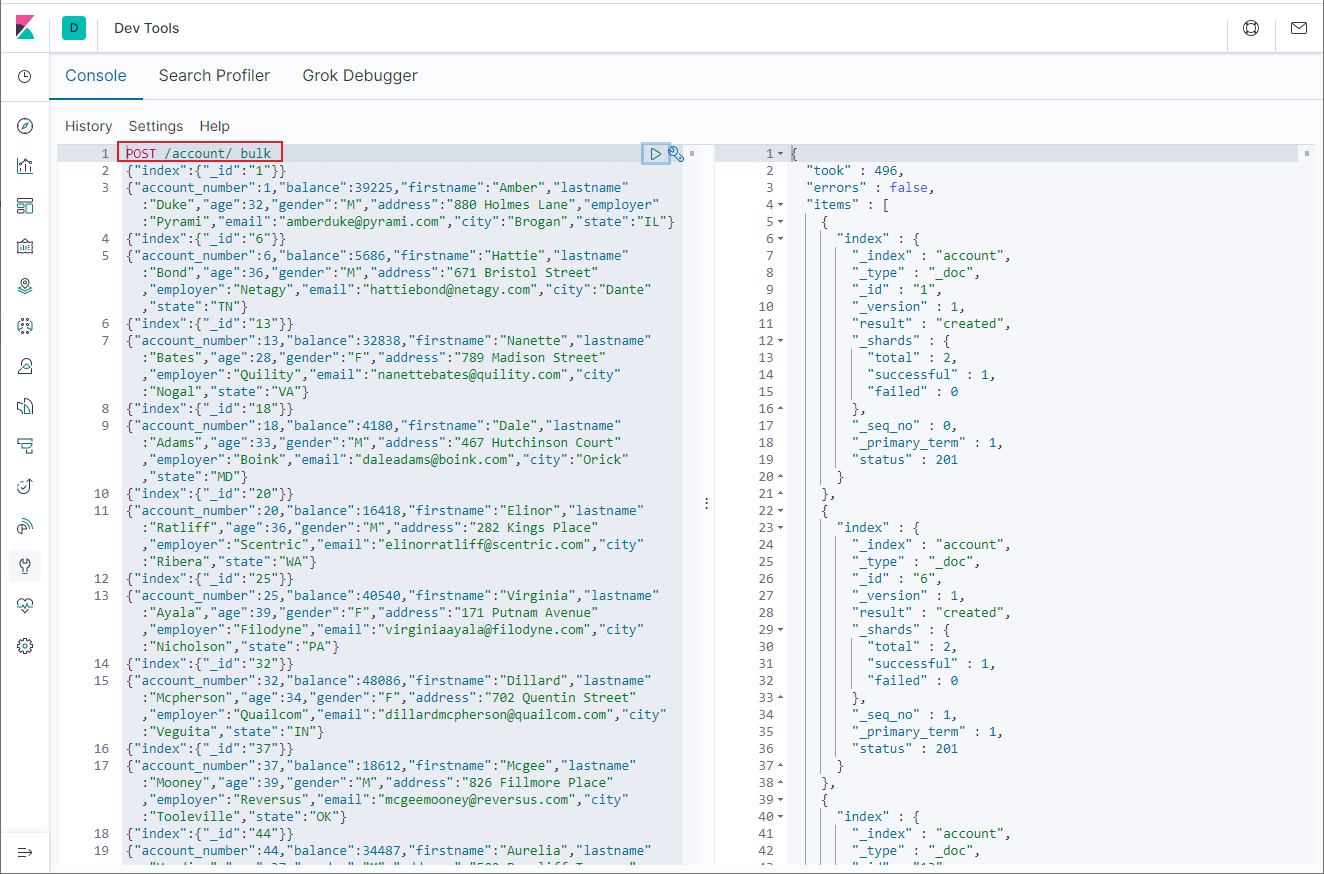
Task: Run the bulk request with play icon
Action: click(x=655, y=153)
